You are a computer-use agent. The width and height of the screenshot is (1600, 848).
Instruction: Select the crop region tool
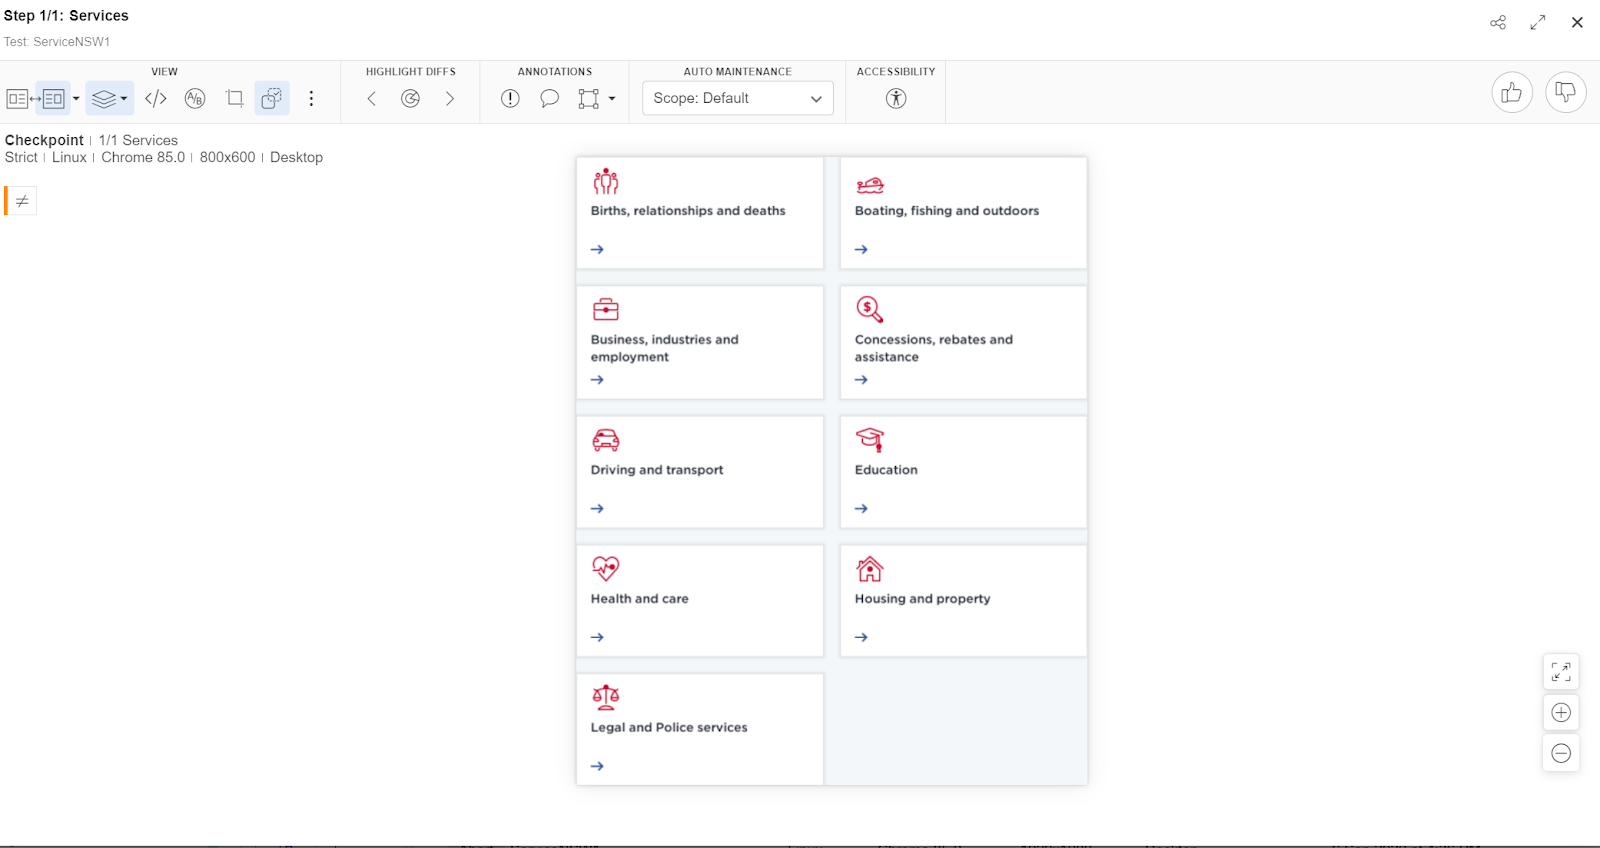coord(234,98)
